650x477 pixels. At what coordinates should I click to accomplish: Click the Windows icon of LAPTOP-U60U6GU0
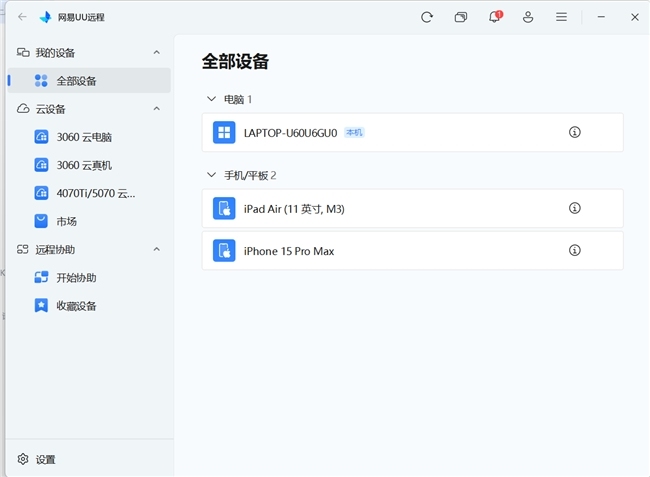(224, 132)
